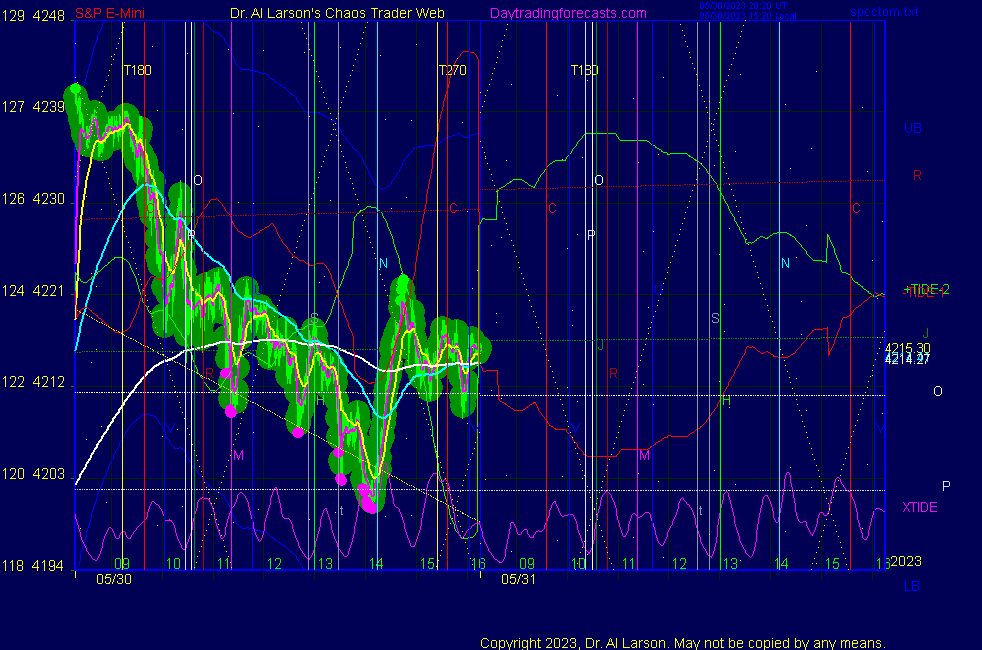
Task: Select the "120 4203" price axis label
Action: [33, 474]
